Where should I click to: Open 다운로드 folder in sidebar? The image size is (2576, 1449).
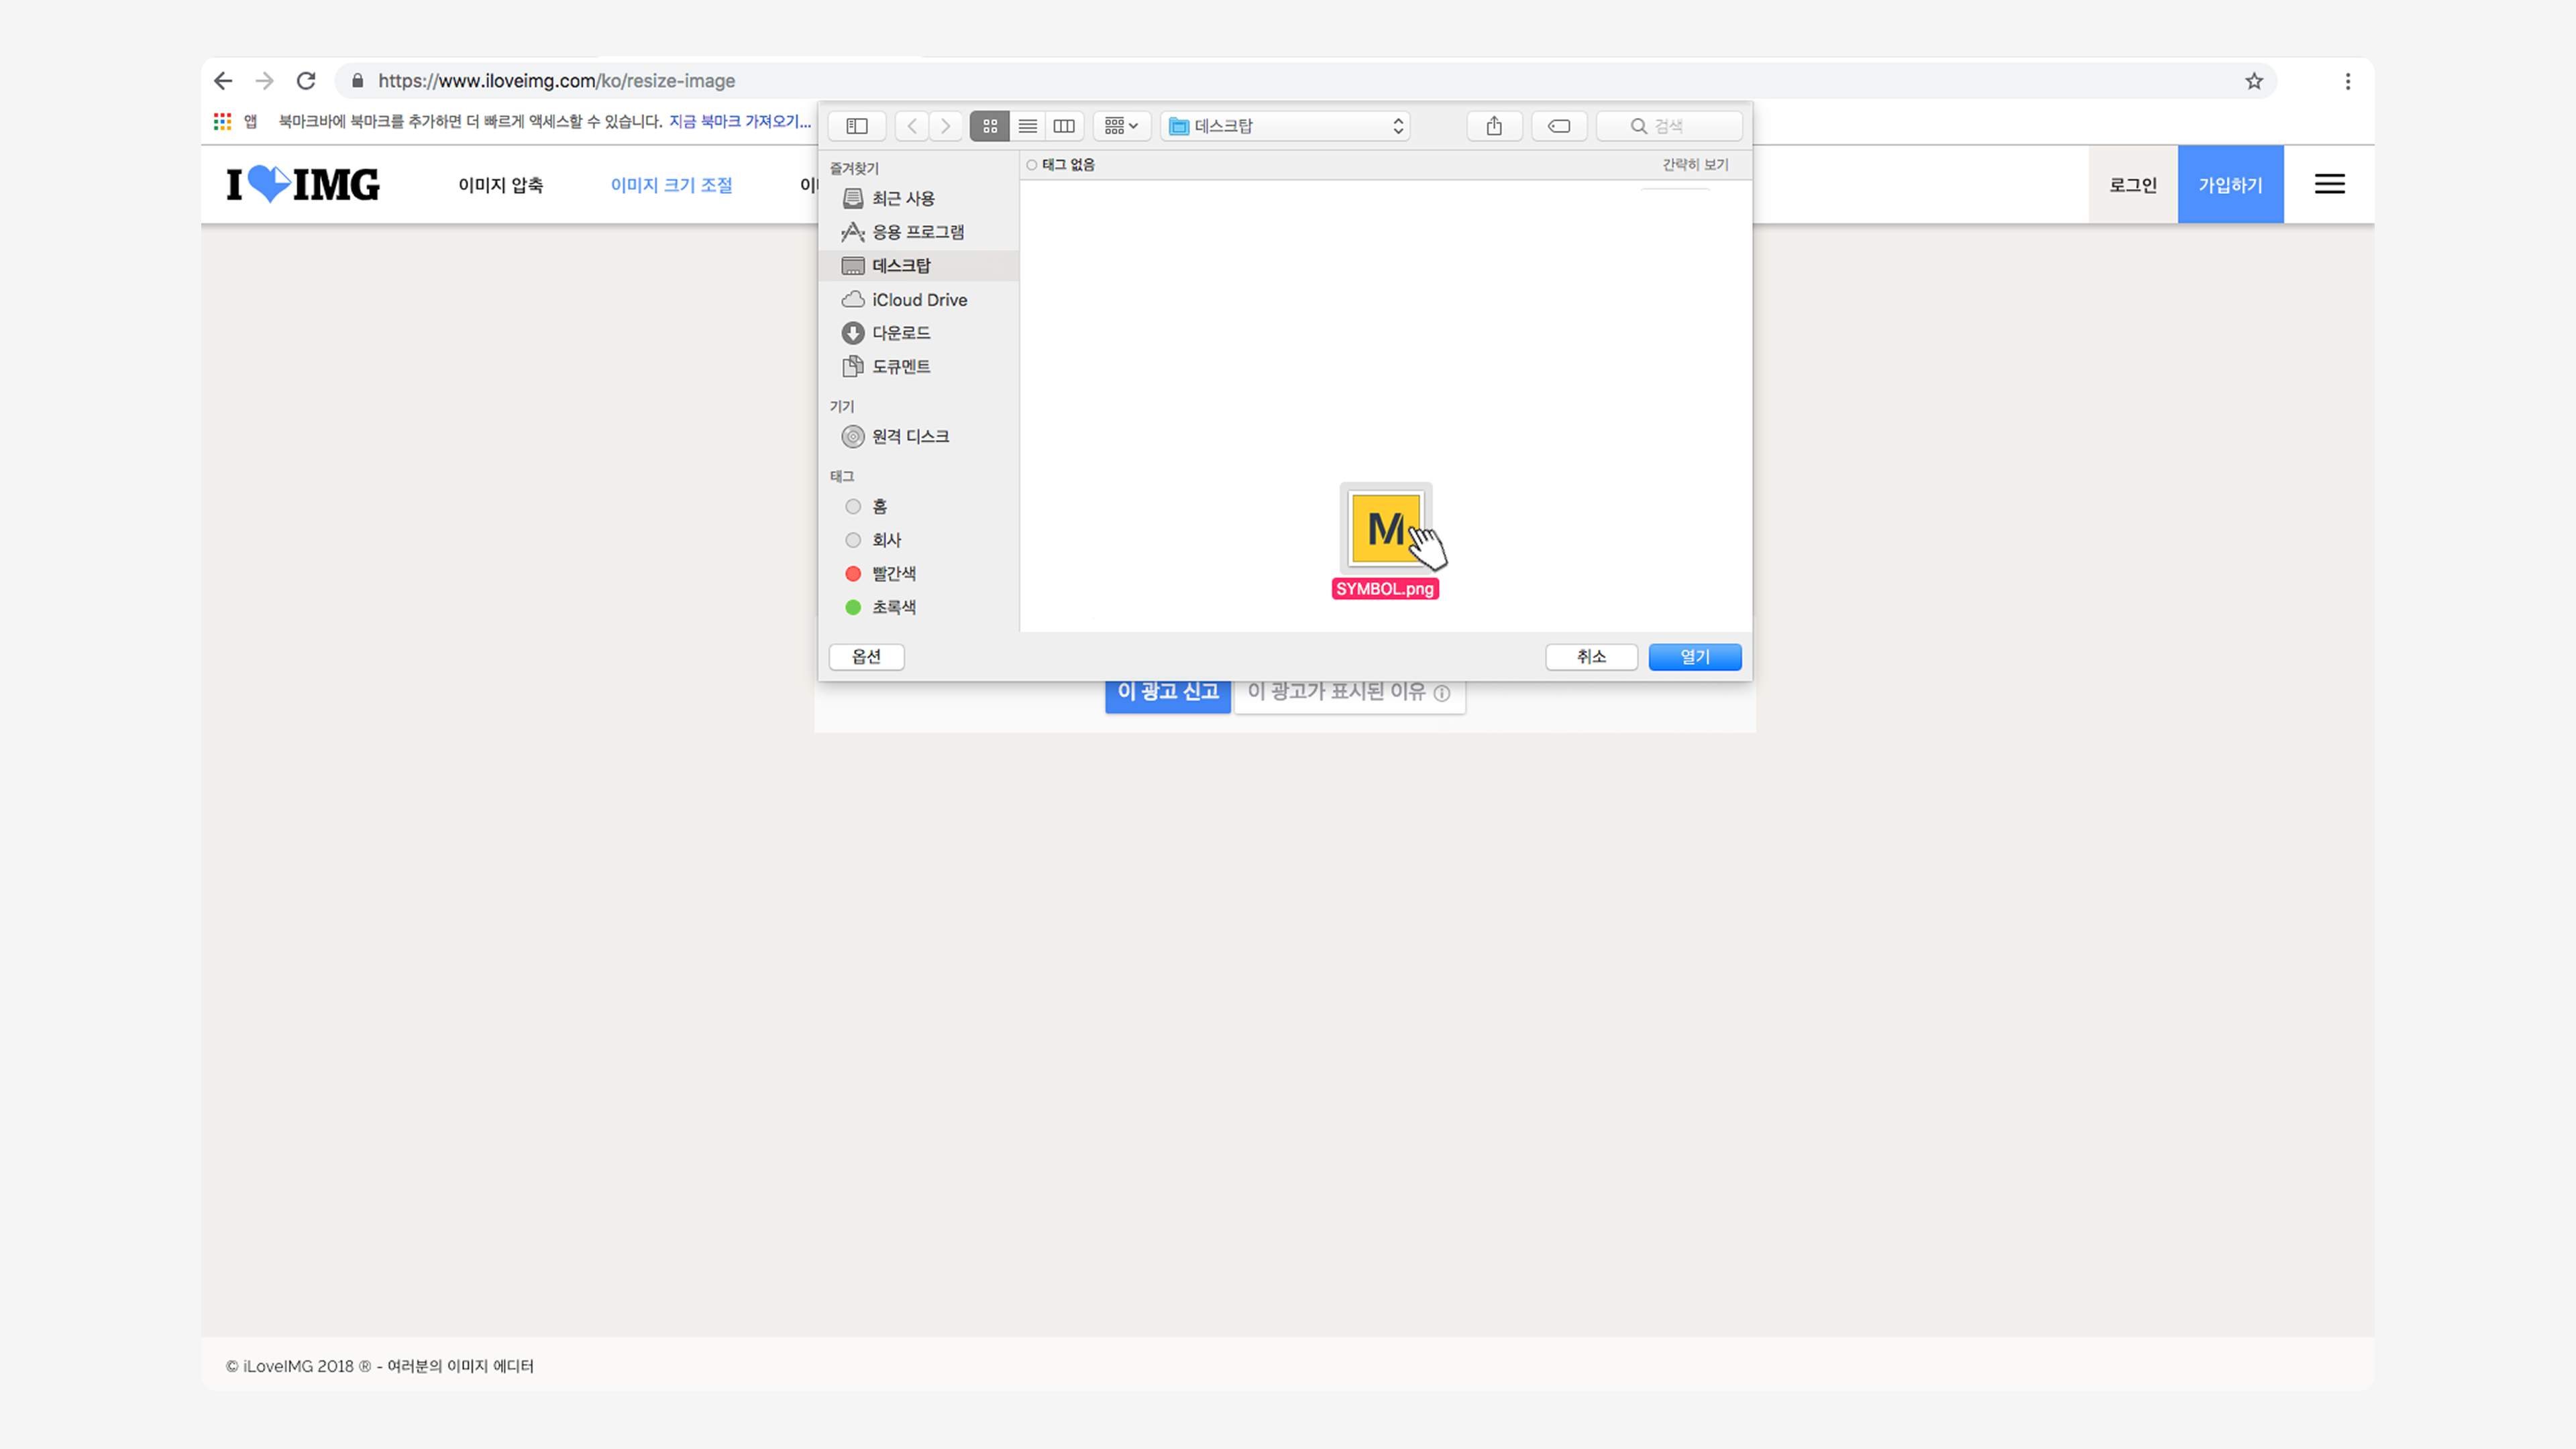tap(900, 333)
